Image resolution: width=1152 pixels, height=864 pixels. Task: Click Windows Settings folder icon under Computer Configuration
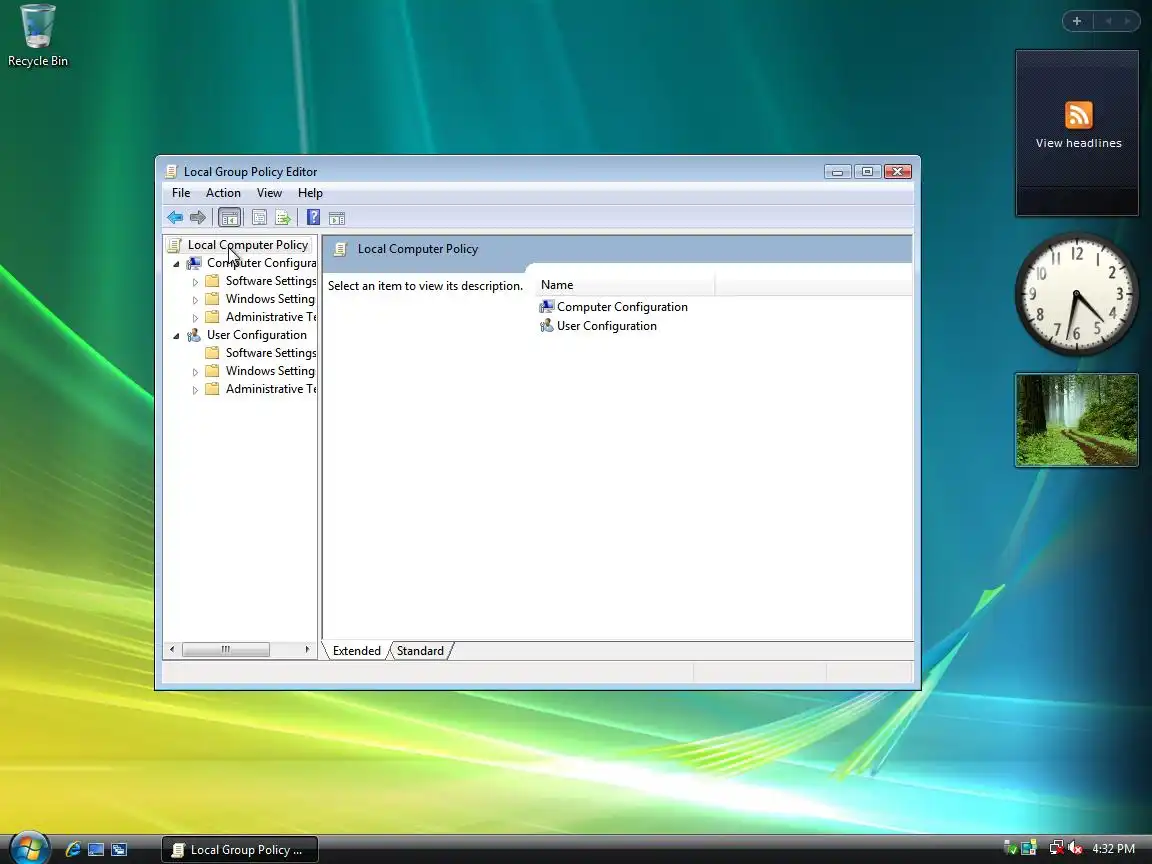[x=212, y=299]
